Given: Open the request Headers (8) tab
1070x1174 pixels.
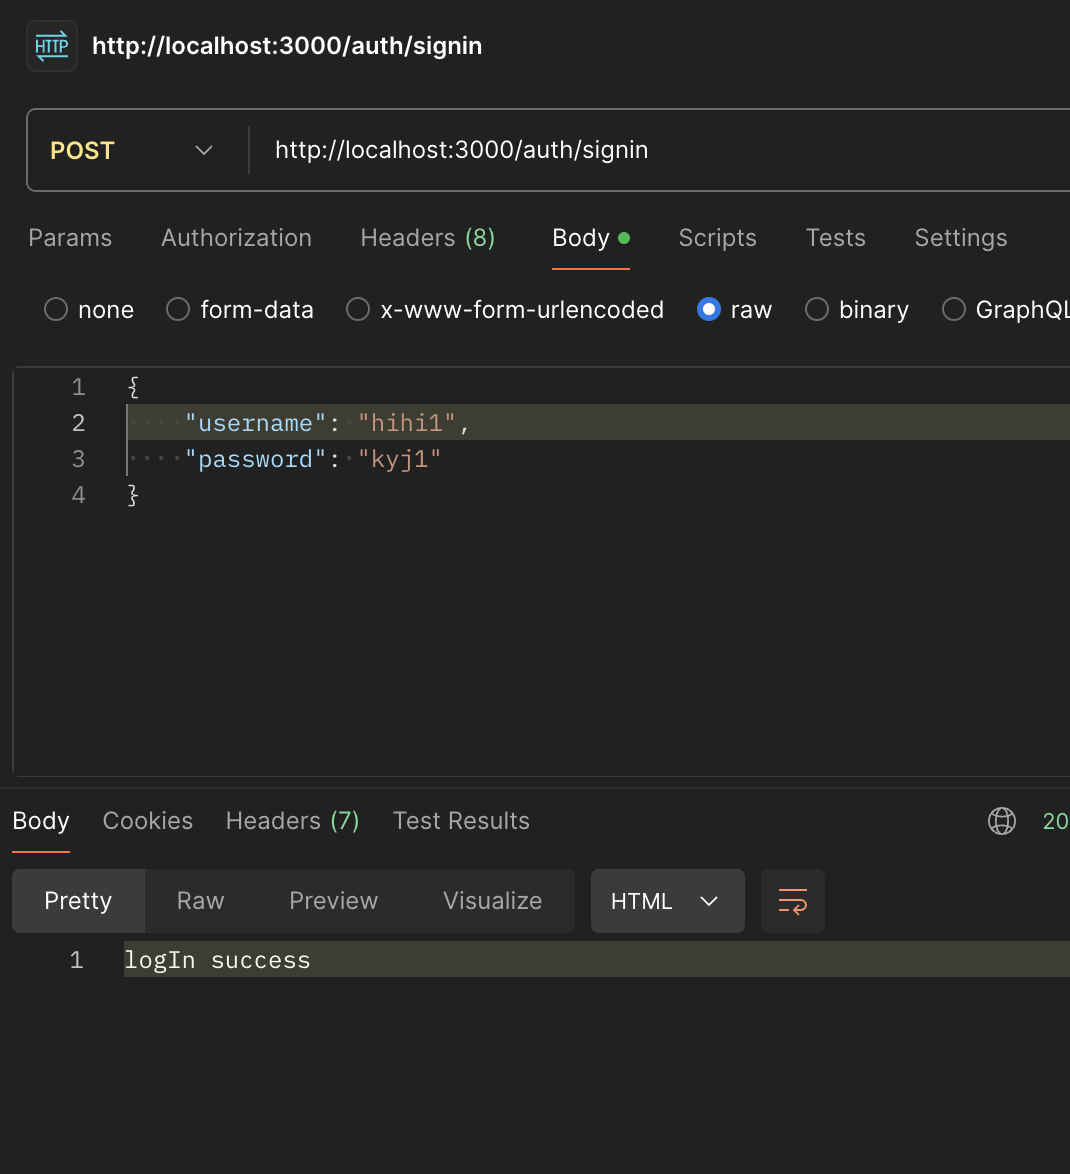Looking at the screenshot, I should [428, 238].
